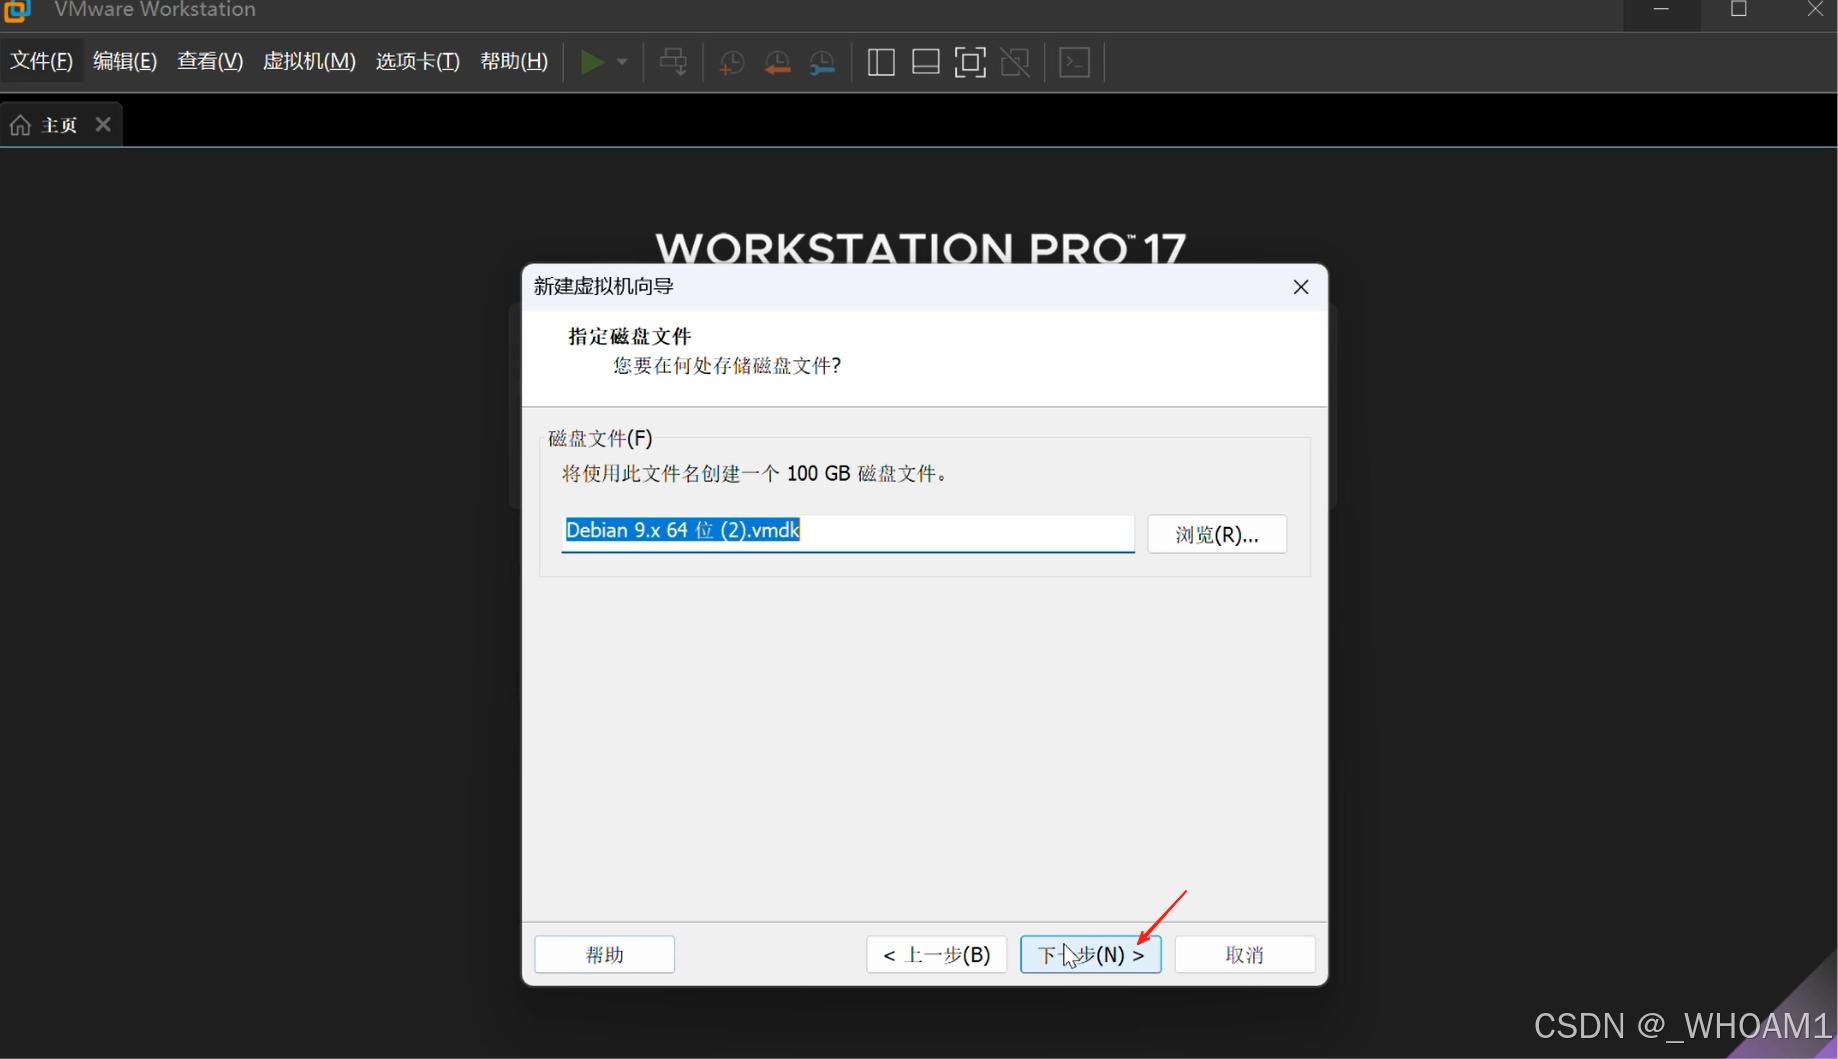Click the unity mode icon

1015,62
